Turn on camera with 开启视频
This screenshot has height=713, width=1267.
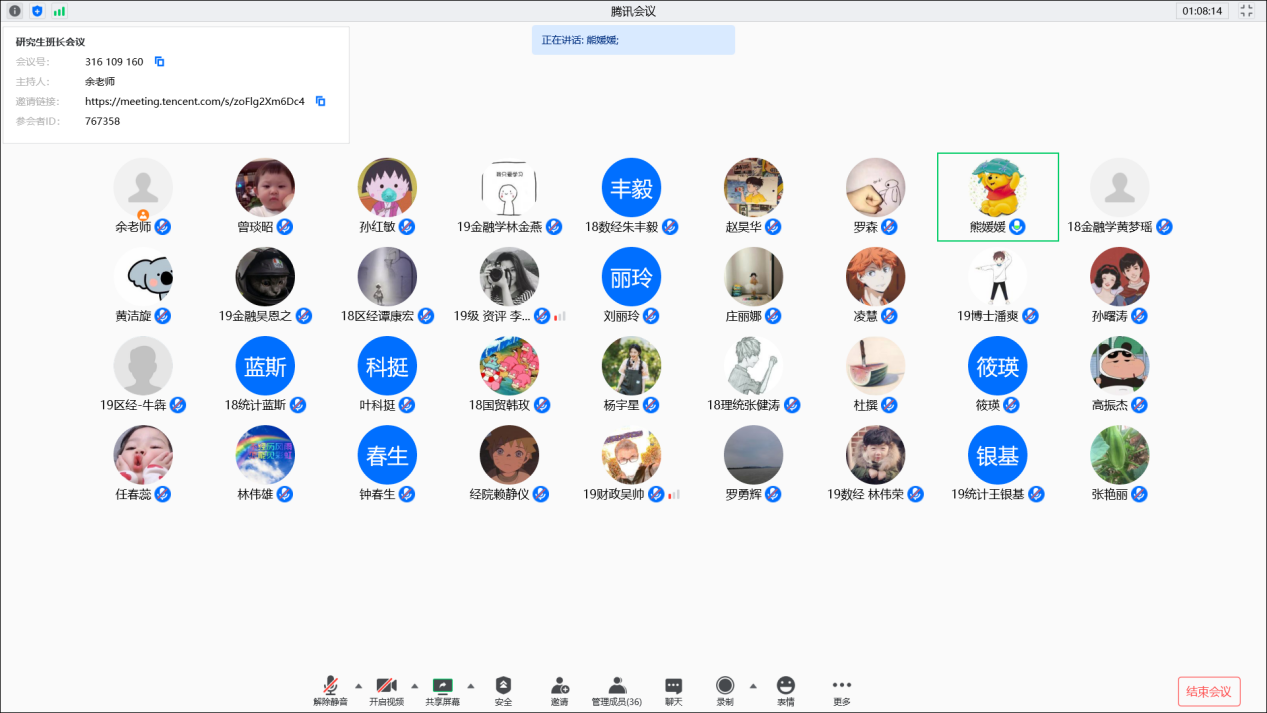coord(386,690)
